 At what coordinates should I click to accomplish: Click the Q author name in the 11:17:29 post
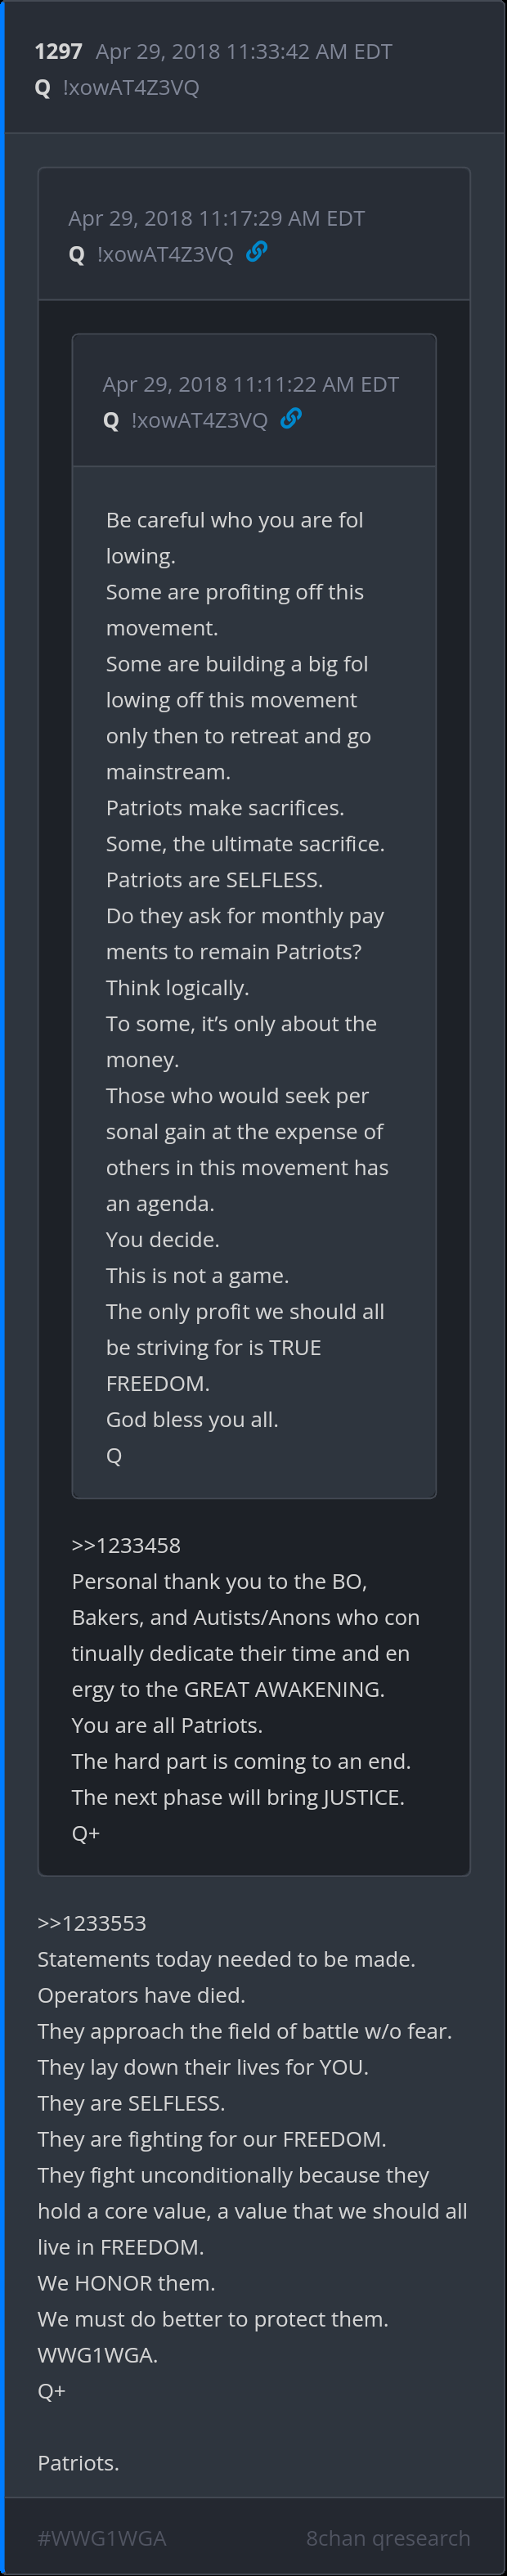click(x=77, y=254)
